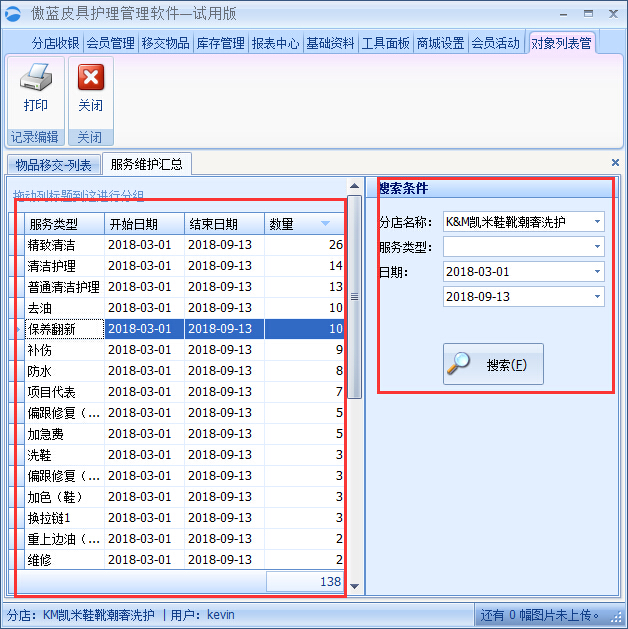Select the 精致清洁 row in the table
Screen dimensions: 628x629
[x=64, y=245]
